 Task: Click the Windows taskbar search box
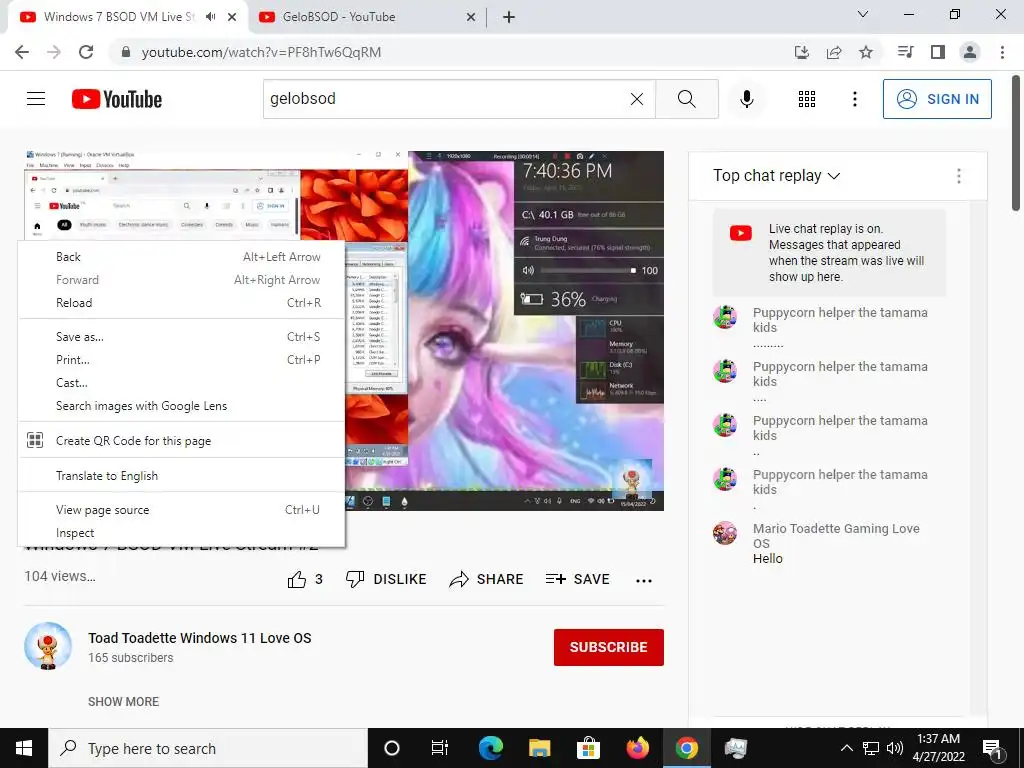point(208,748)
